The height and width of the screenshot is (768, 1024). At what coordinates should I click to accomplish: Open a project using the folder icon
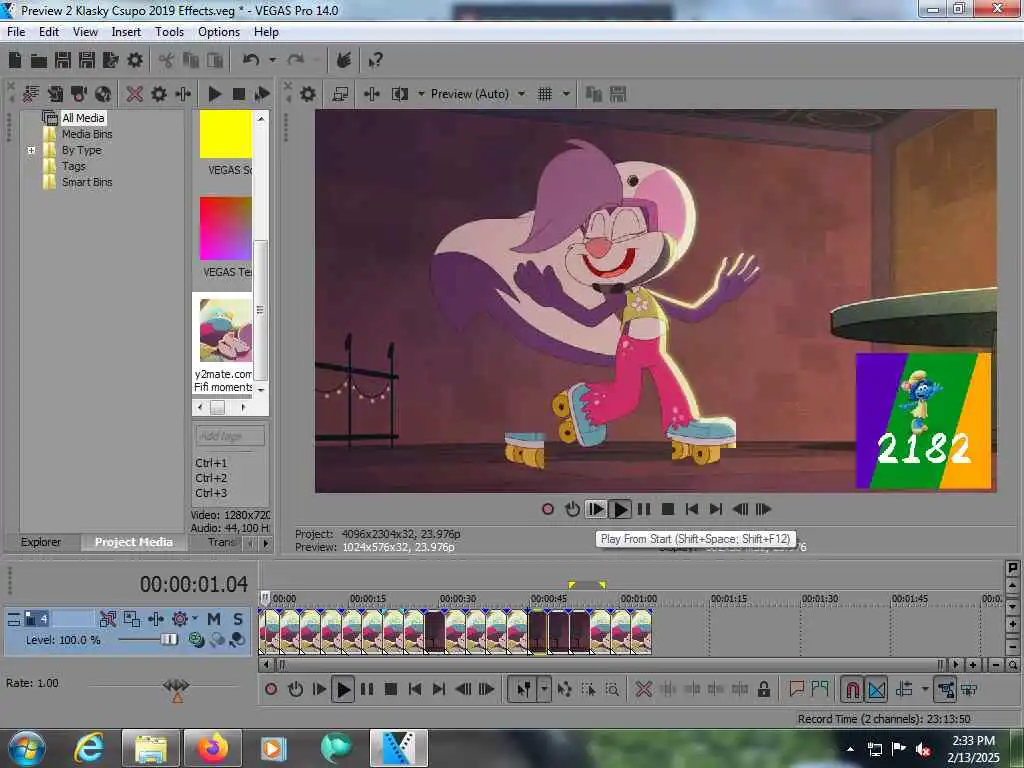(39, 61)
